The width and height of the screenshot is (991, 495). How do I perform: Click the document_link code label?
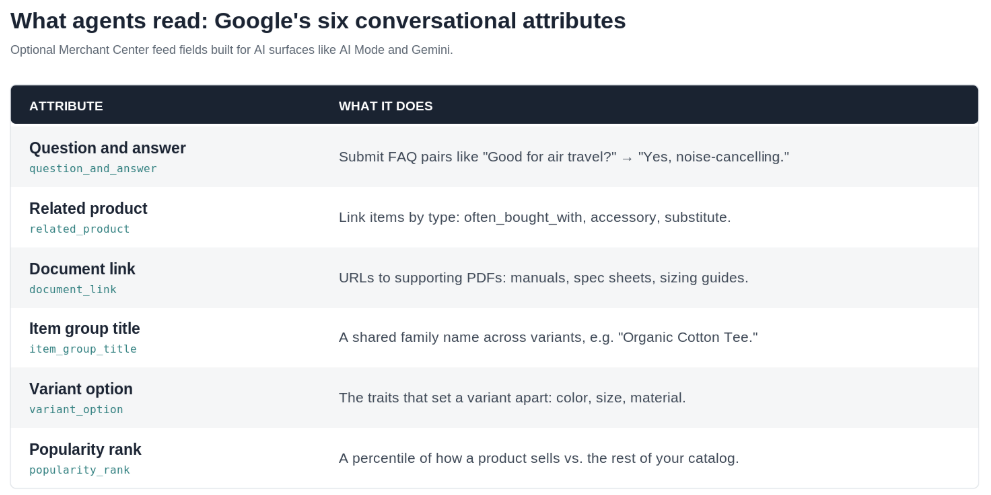click(x=73, y=290)
